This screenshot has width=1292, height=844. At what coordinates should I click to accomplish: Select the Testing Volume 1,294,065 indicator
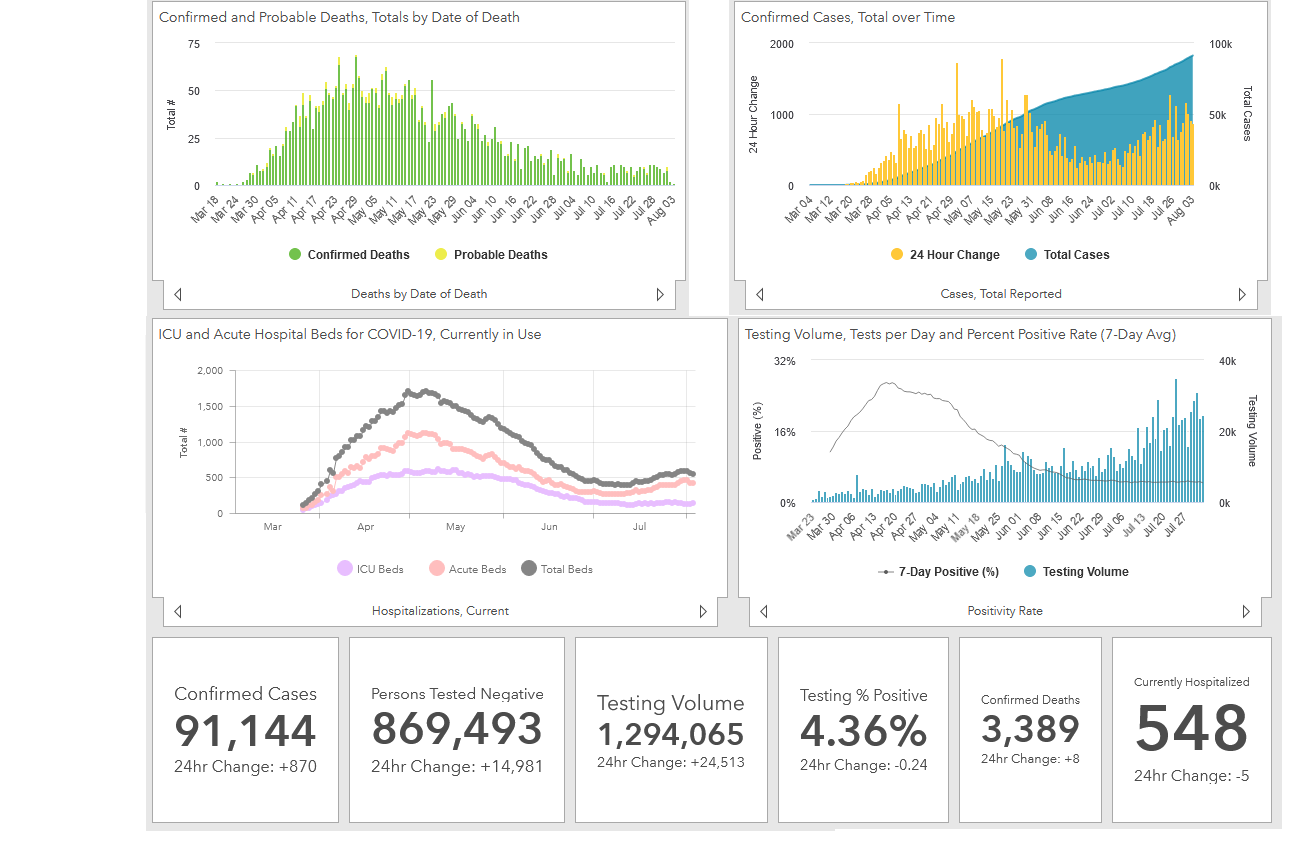coord(671,730)
